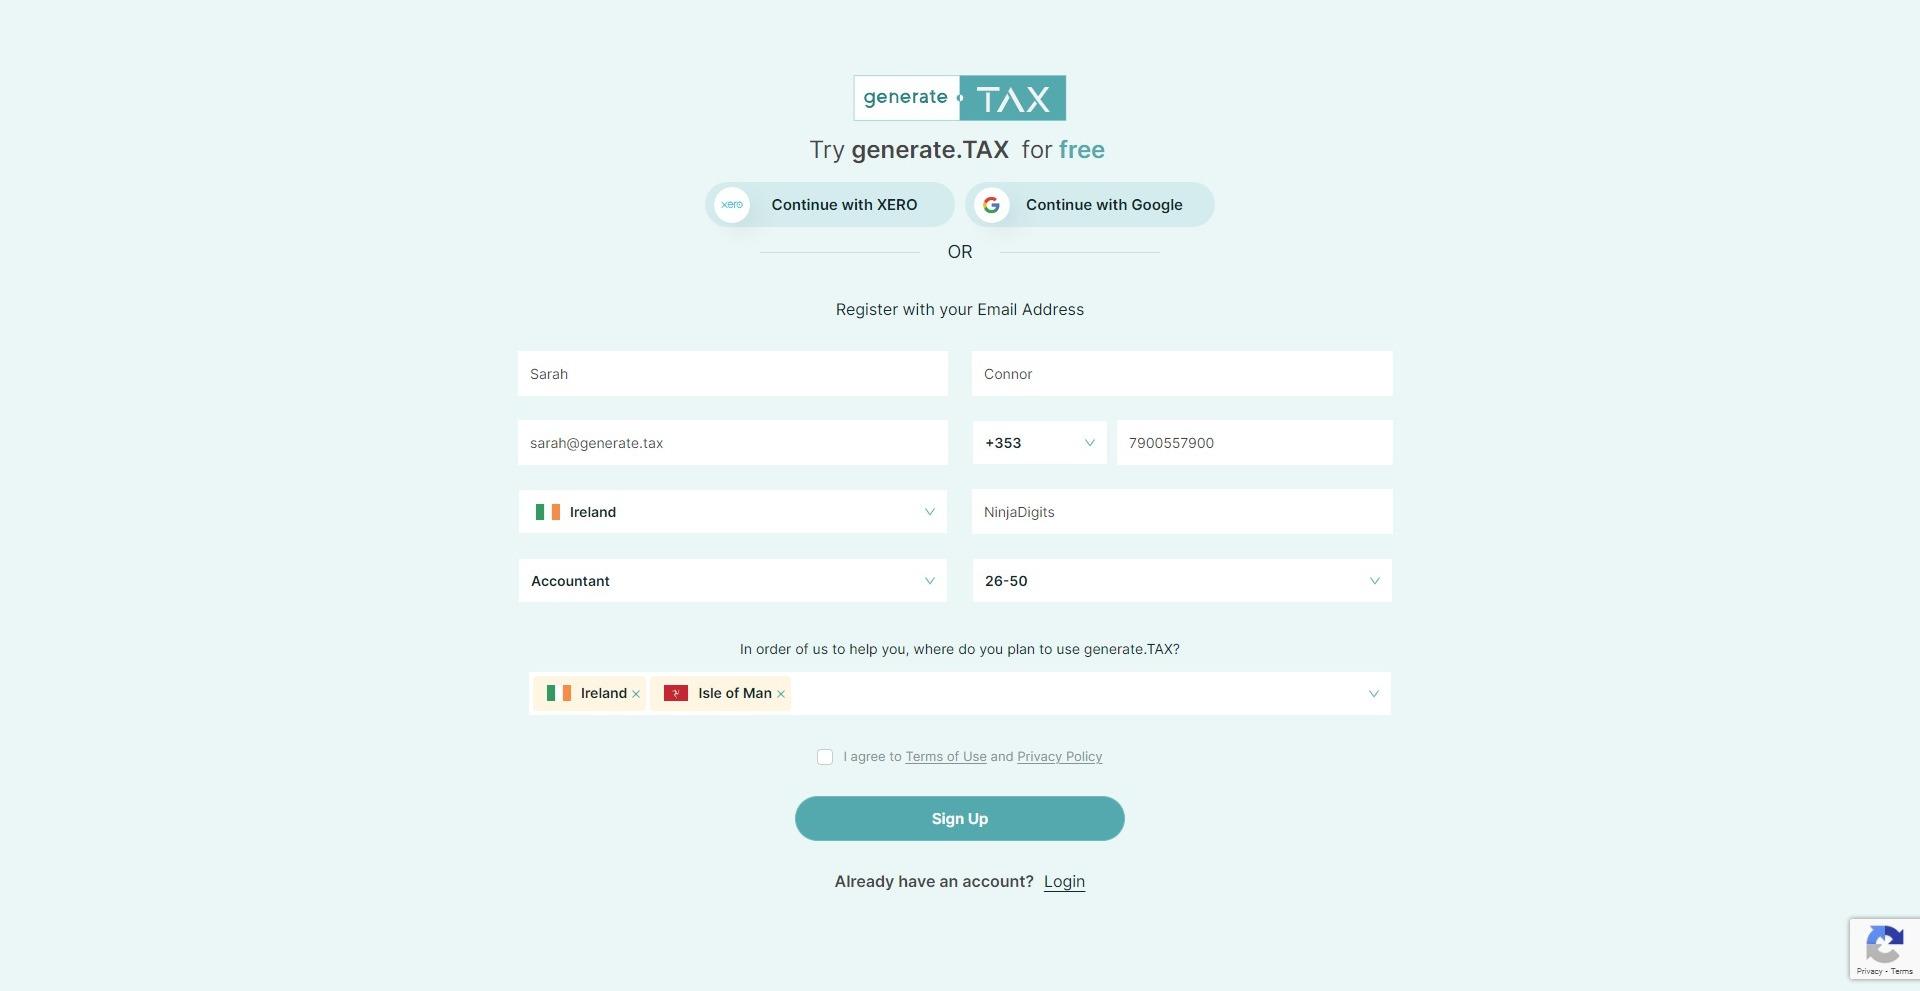This screenshot has height=991, width=1920.
Task: Expand the 26-50 company size dropdown
Action: [x=1182, y=581]
